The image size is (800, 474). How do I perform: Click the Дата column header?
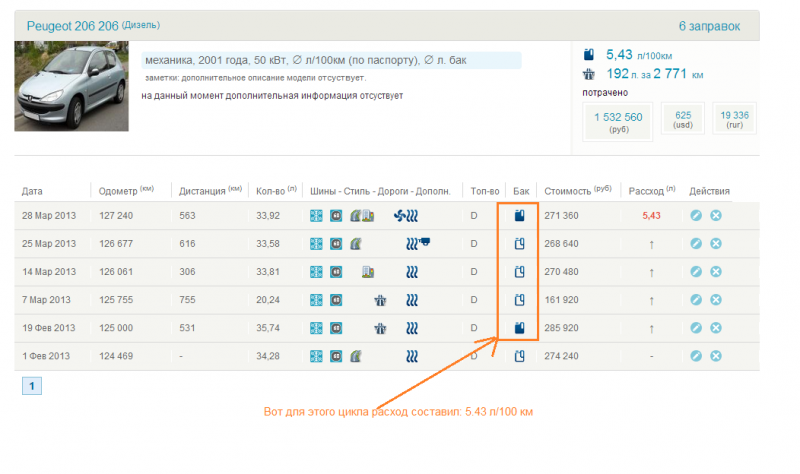32,191
